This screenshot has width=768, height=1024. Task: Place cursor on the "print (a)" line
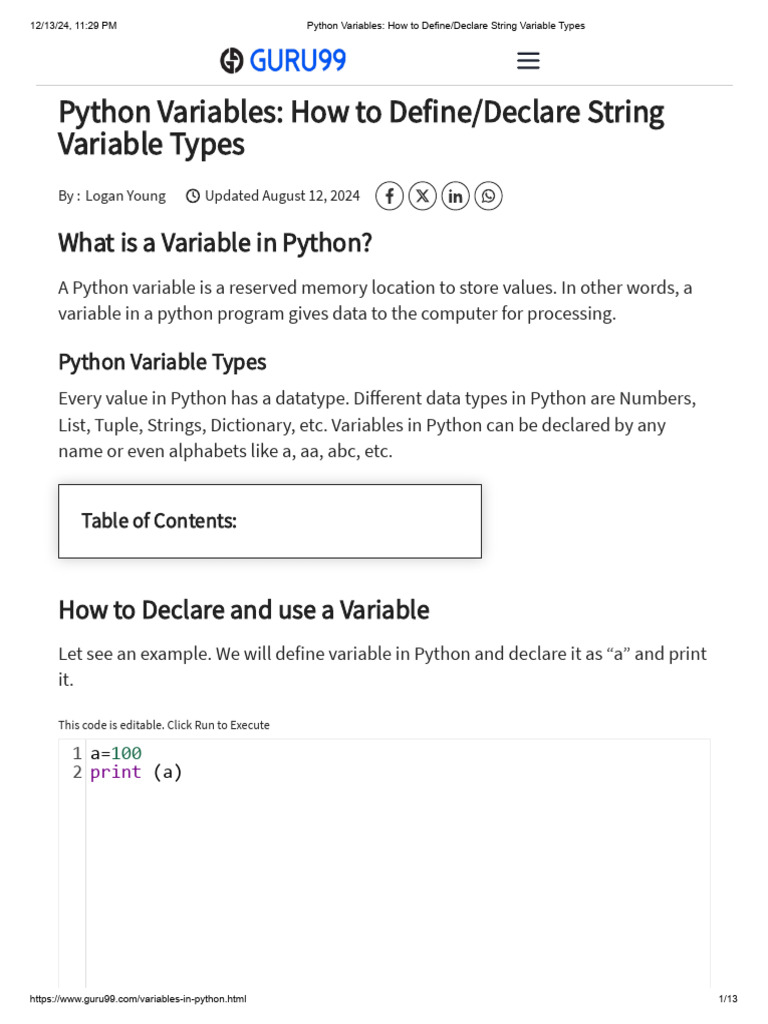click(x=136, y=772)
